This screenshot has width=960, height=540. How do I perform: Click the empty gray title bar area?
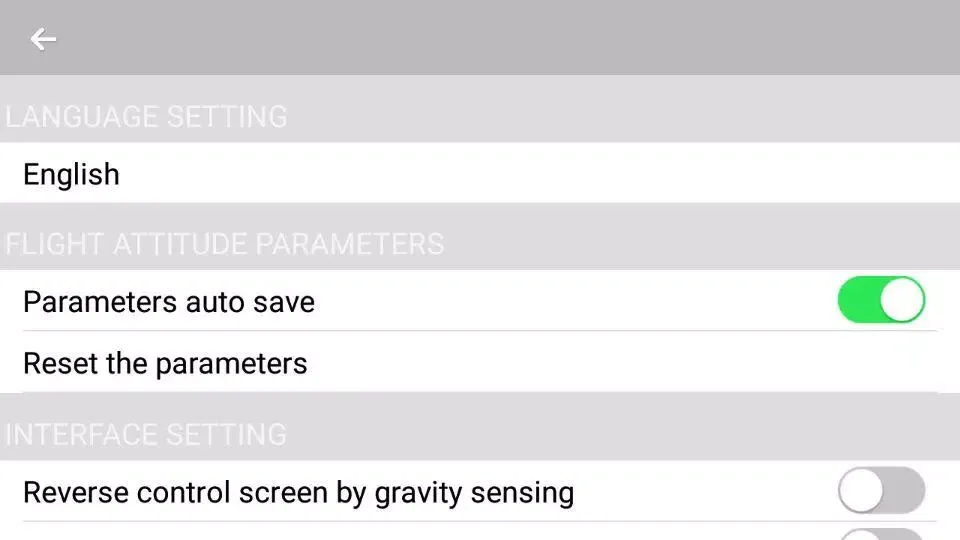[x=500, y=39]
